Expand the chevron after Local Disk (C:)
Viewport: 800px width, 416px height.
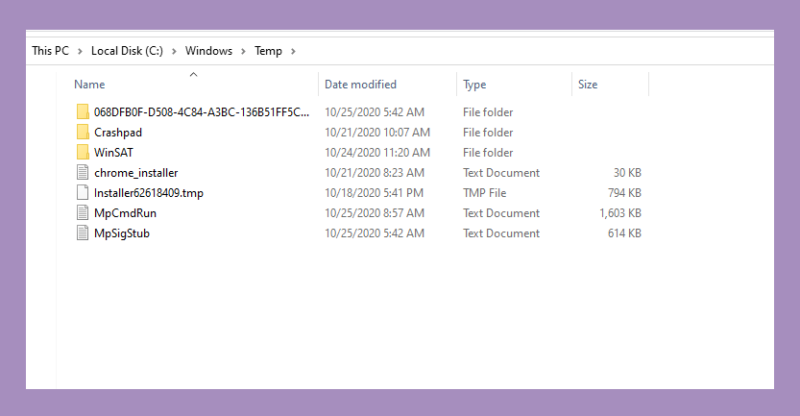coord(174,51)
